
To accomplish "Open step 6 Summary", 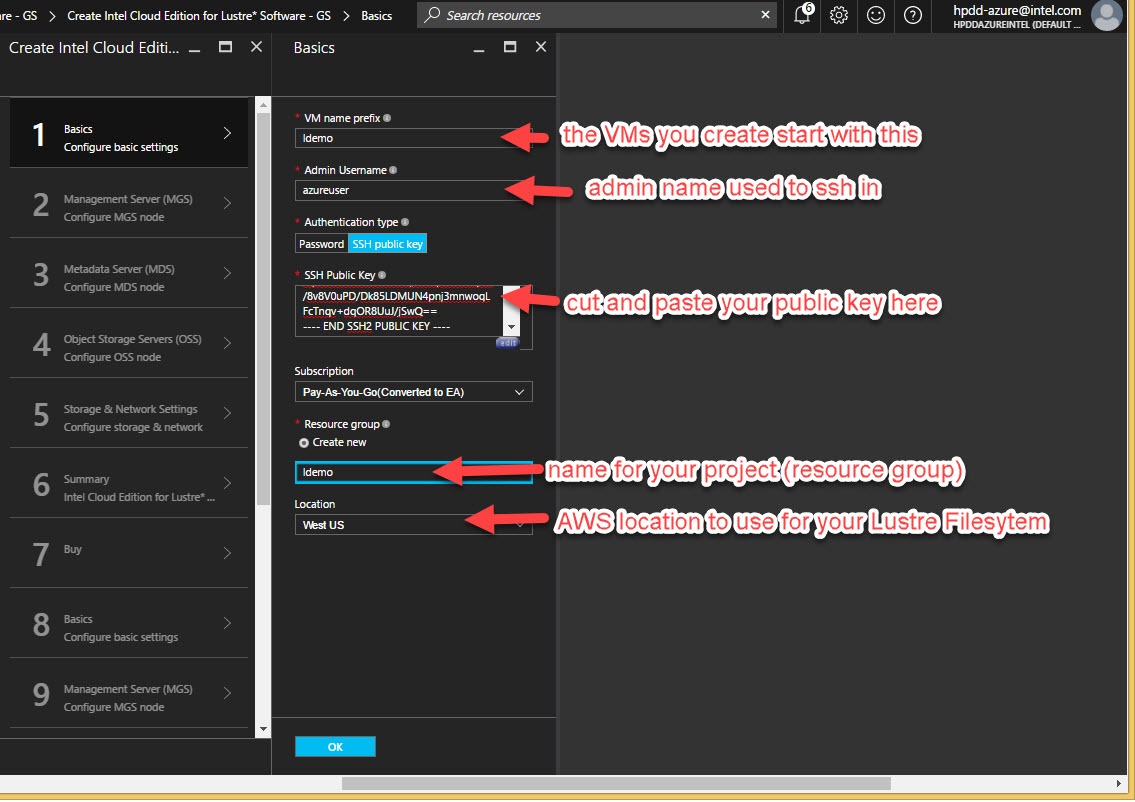I will tap(129, 484).
